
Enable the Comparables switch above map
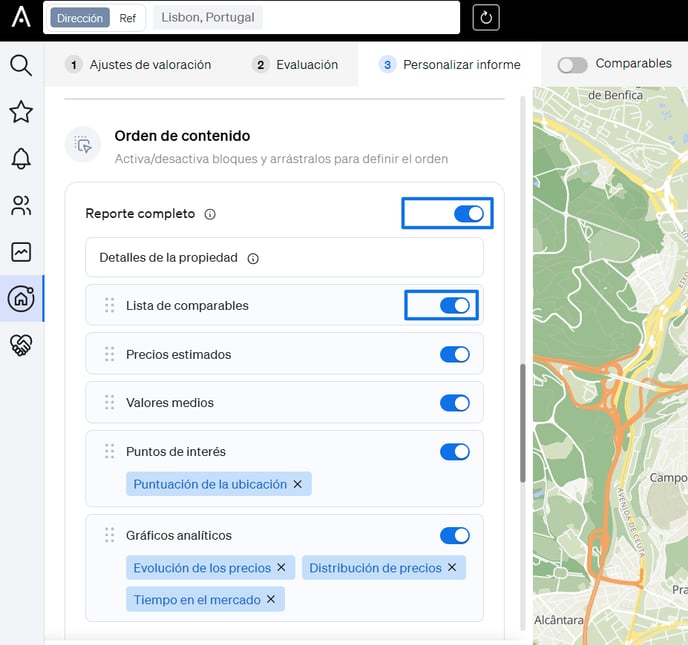pyautogui.click(x=572, y=65)
